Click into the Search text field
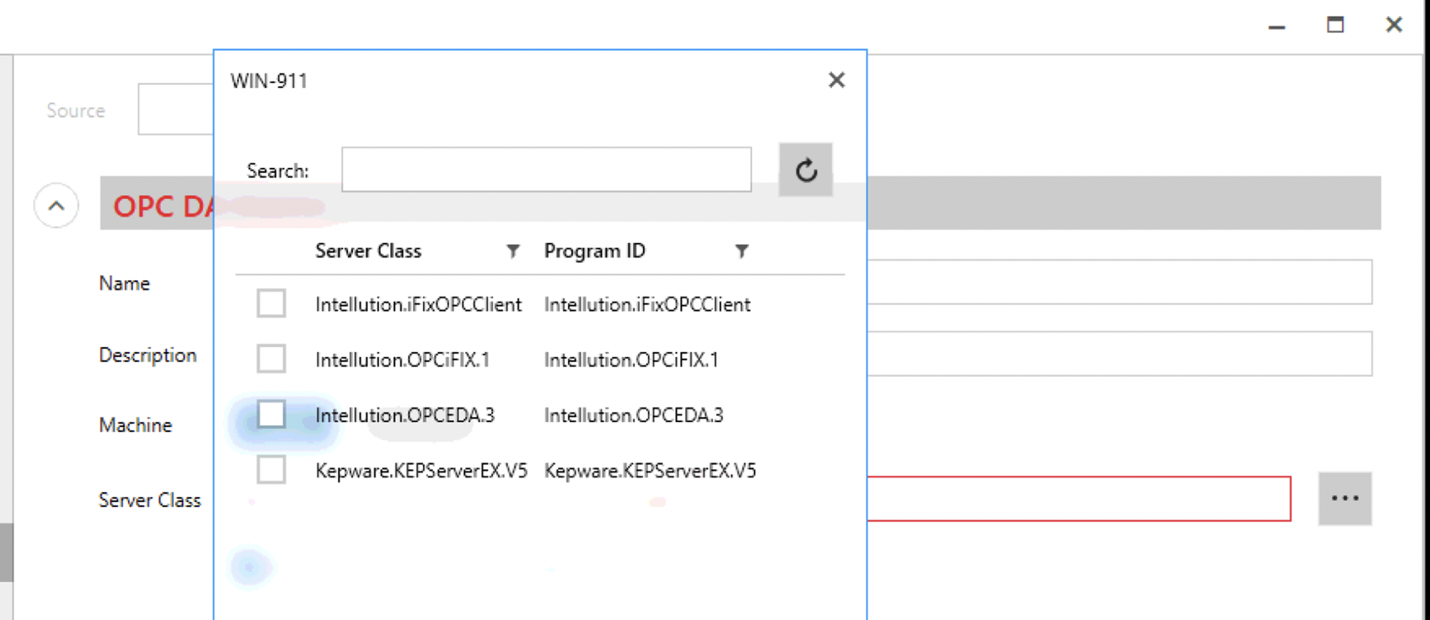 (x=546, y=169)
